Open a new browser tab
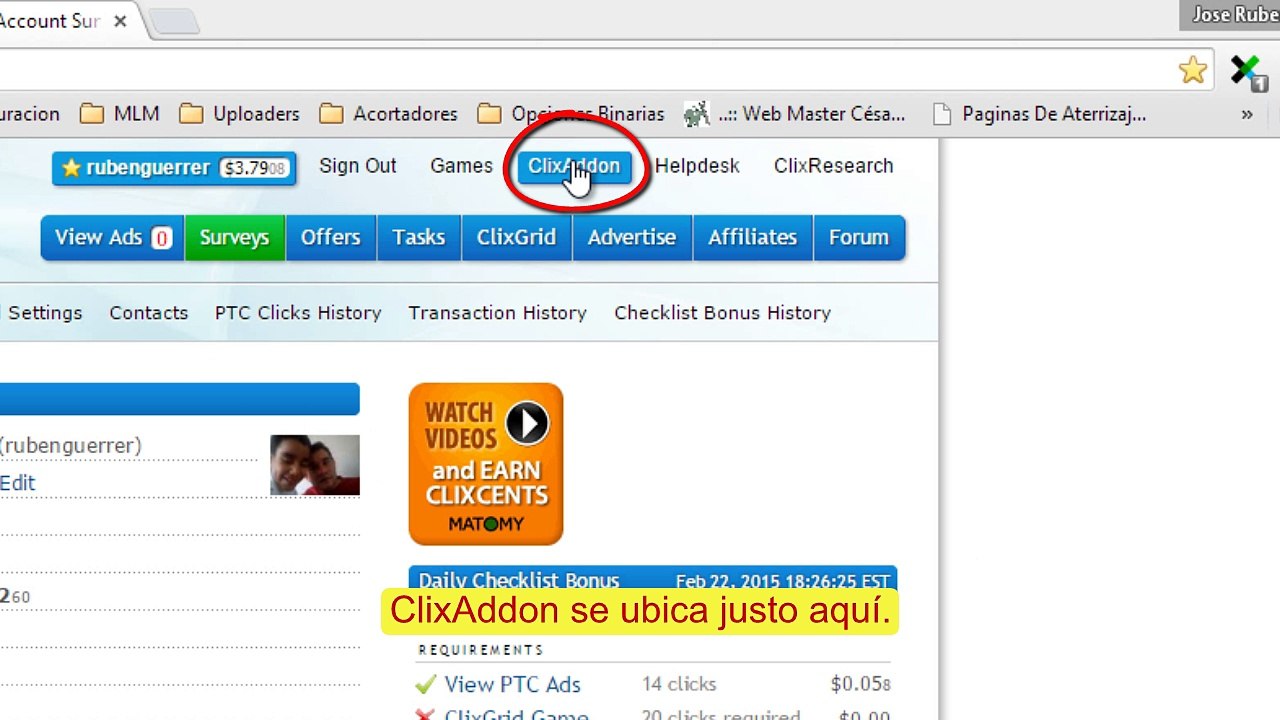 pyautogui.click(x=174, y=22)
